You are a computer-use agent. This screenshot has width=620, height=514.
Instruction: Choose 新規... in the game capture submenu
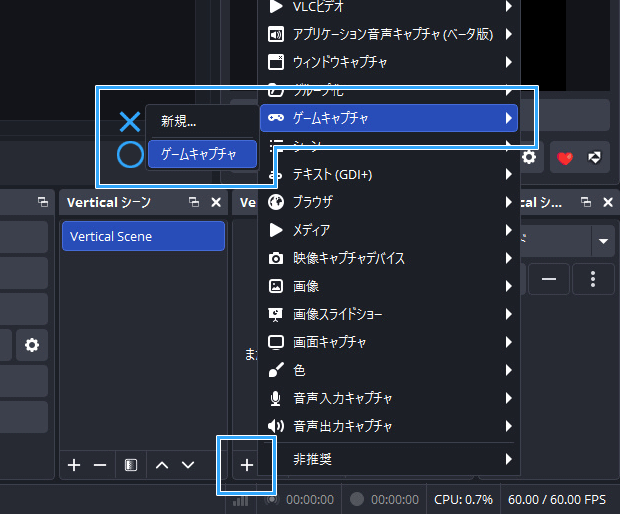[x=202, y=121]
